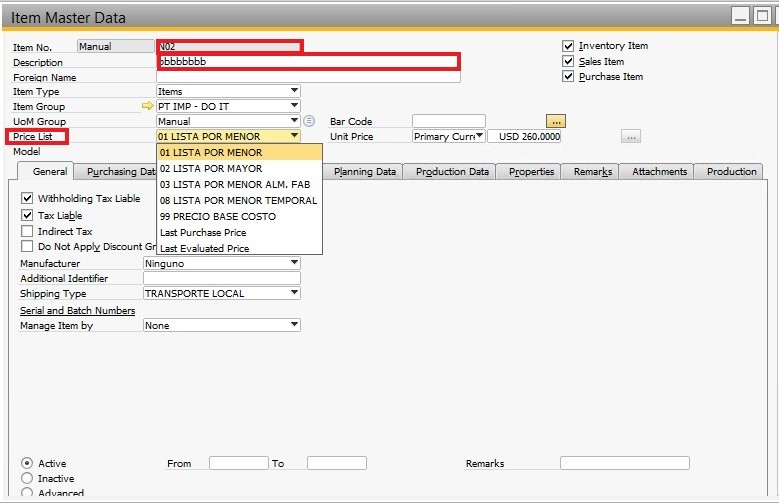Open the Shipping Type dropdown
This screenshot has width=779, height=503.
pyautogui.click(x=294, y=294)
